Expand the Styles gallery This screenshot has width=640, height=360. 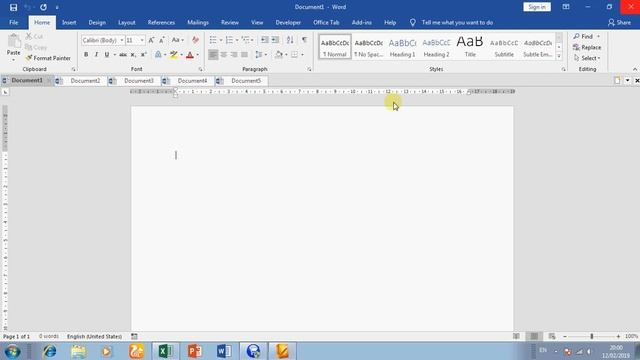pyautogui.click(x=559, y=57)
